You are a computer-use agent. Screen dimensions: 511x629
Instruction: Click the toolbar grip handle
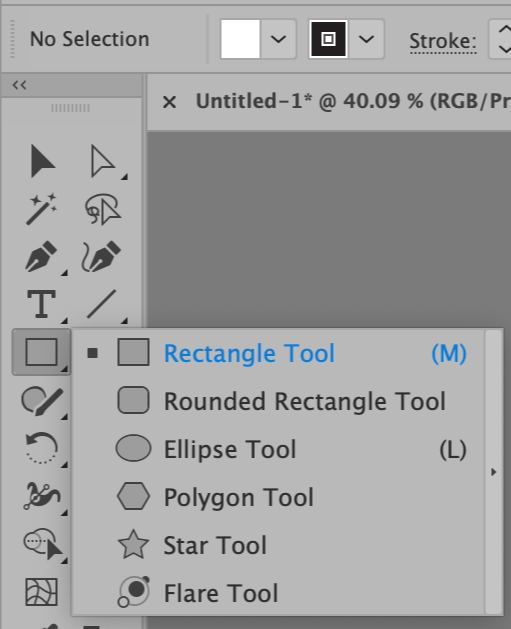pos(71,108)
